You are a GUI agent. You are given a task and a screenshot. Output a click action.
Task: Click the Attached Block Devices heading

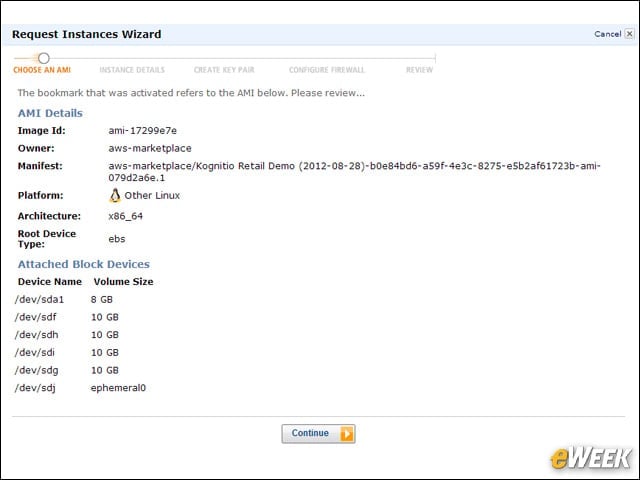pos(84,264)
